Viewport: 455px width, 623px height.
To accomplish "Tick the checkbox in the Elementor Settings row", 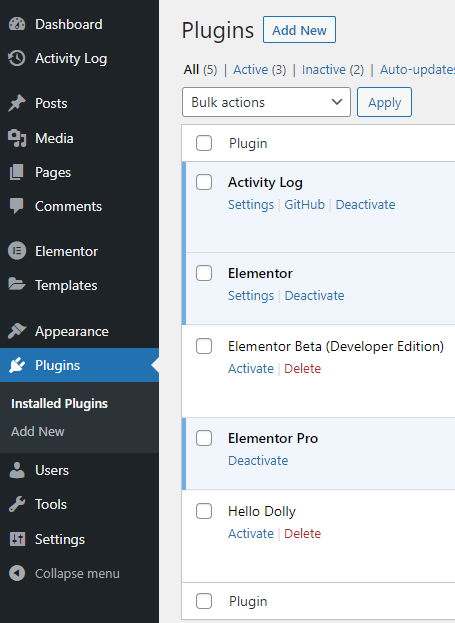I will coord(204,273).
